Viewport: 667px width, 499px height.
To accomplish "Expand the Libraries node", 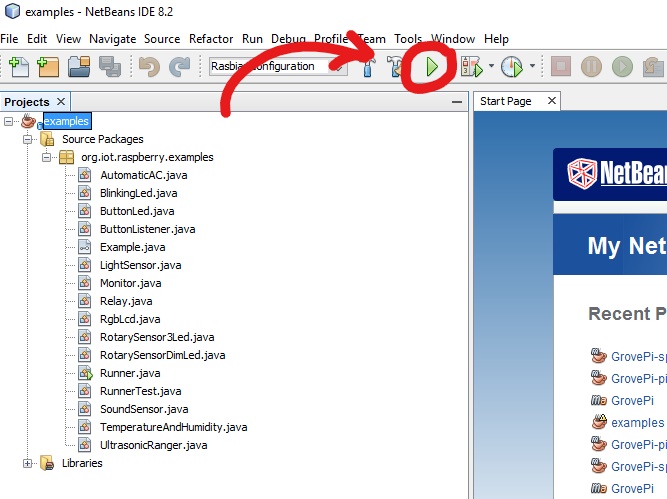I will (x=28, y=463).
